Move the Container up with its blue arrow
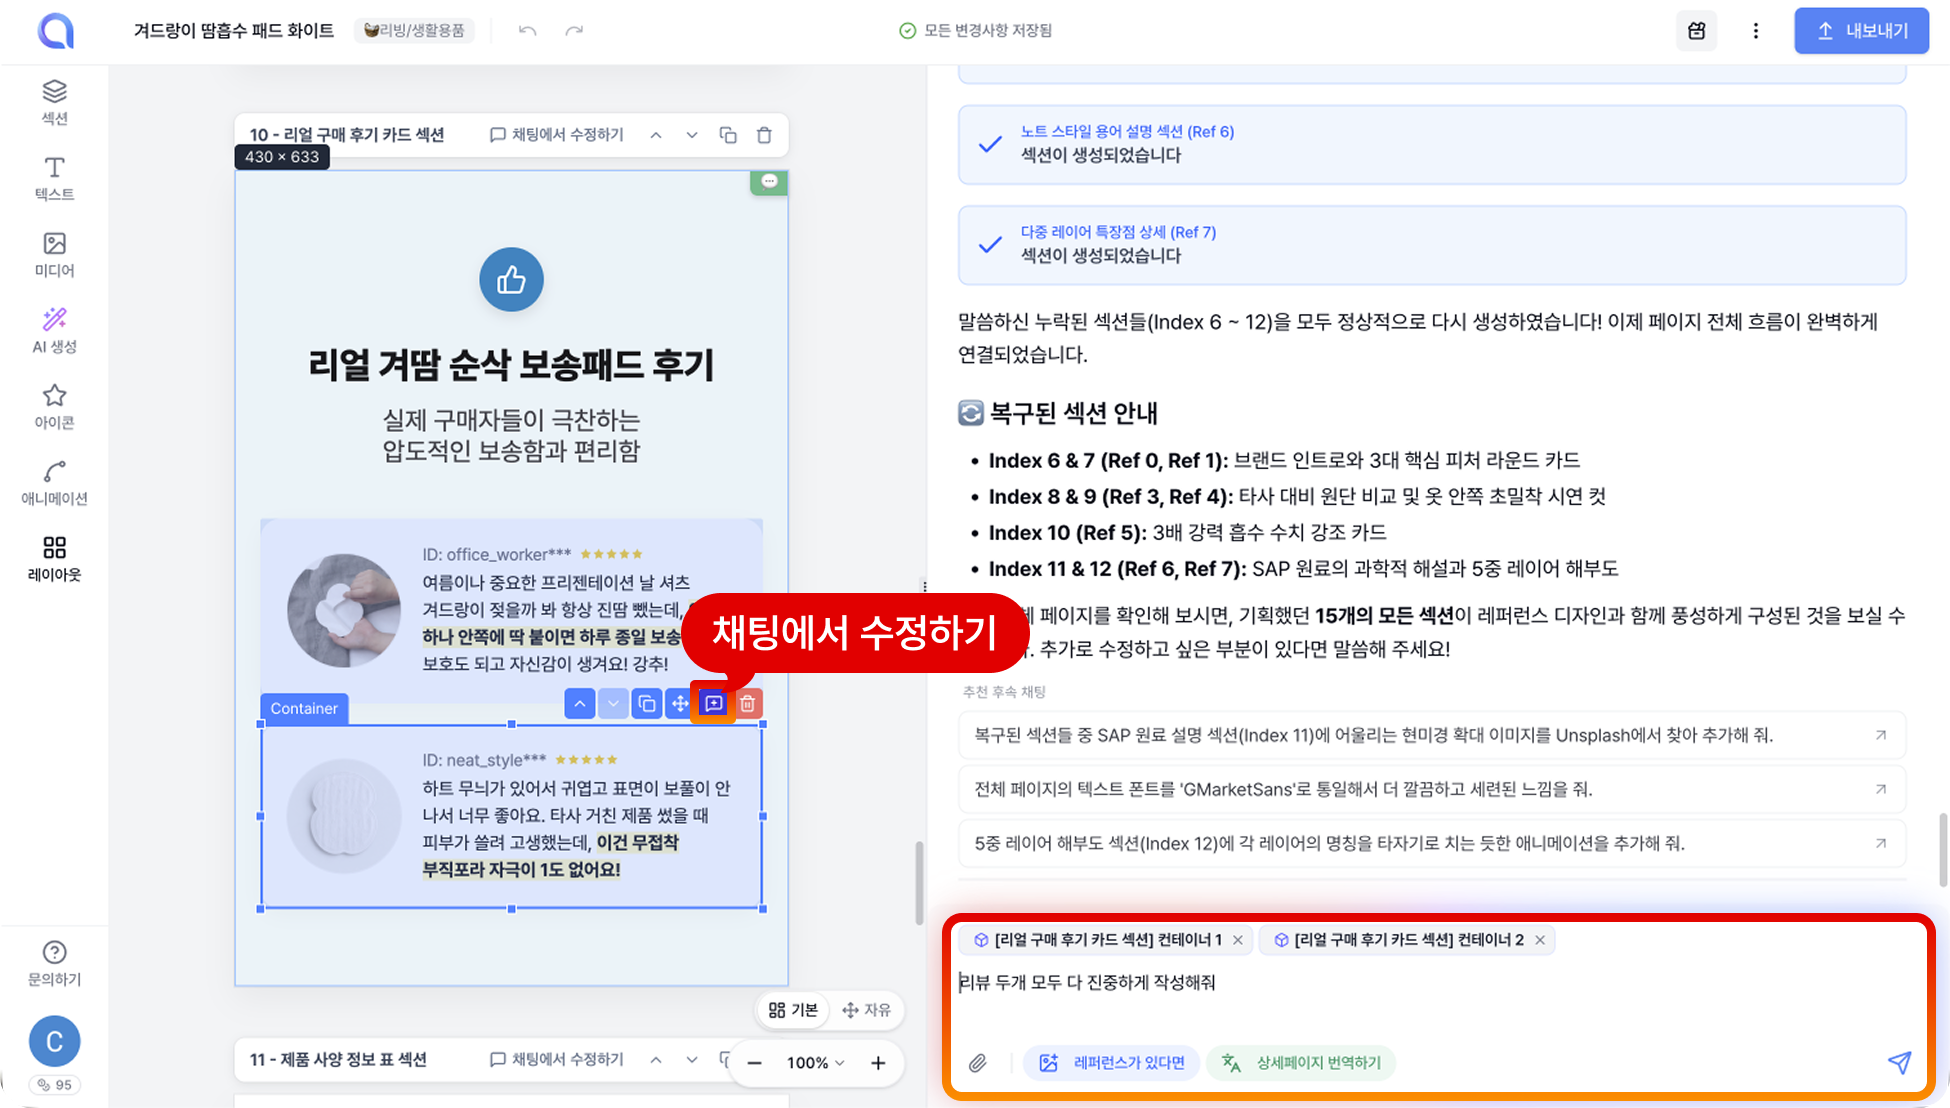Screen dimensions: 1950x1108 point(580,704)
